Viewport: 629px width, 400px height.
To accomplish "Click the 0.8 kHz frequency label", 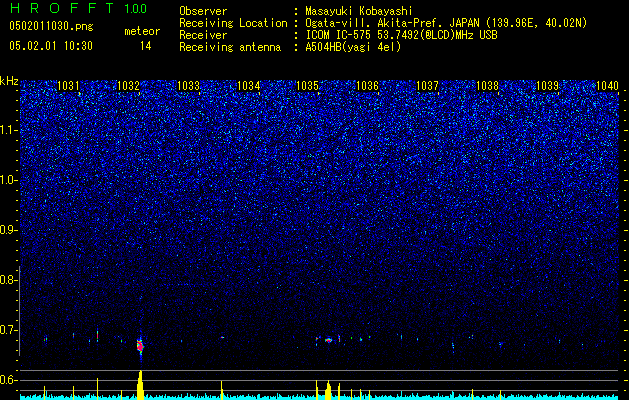I will point(8,280).
